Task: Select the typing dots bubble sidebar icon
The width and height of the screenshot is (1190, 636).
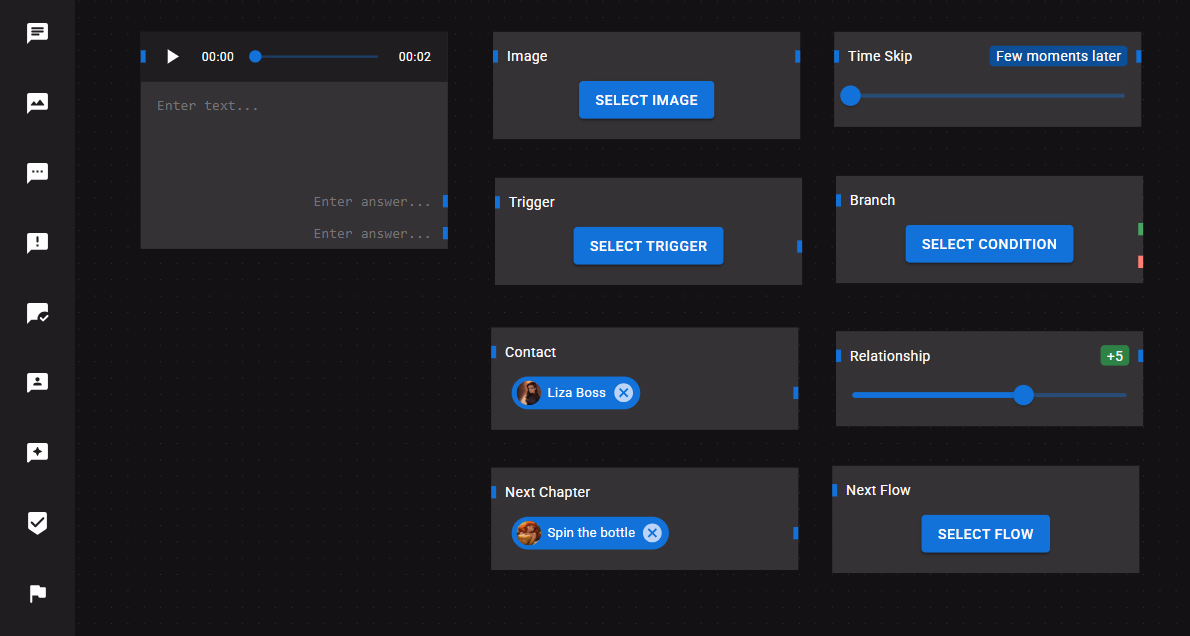Action: 37,173
